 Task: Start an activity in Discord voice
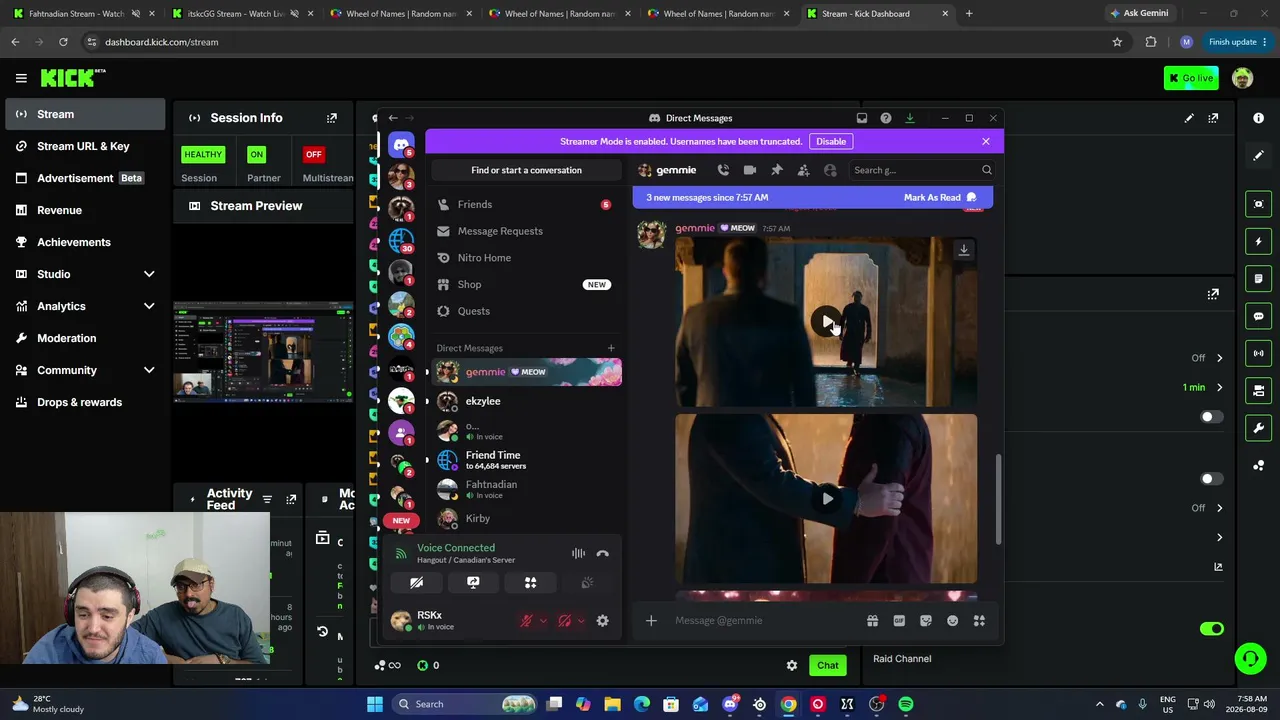(531, 582)
